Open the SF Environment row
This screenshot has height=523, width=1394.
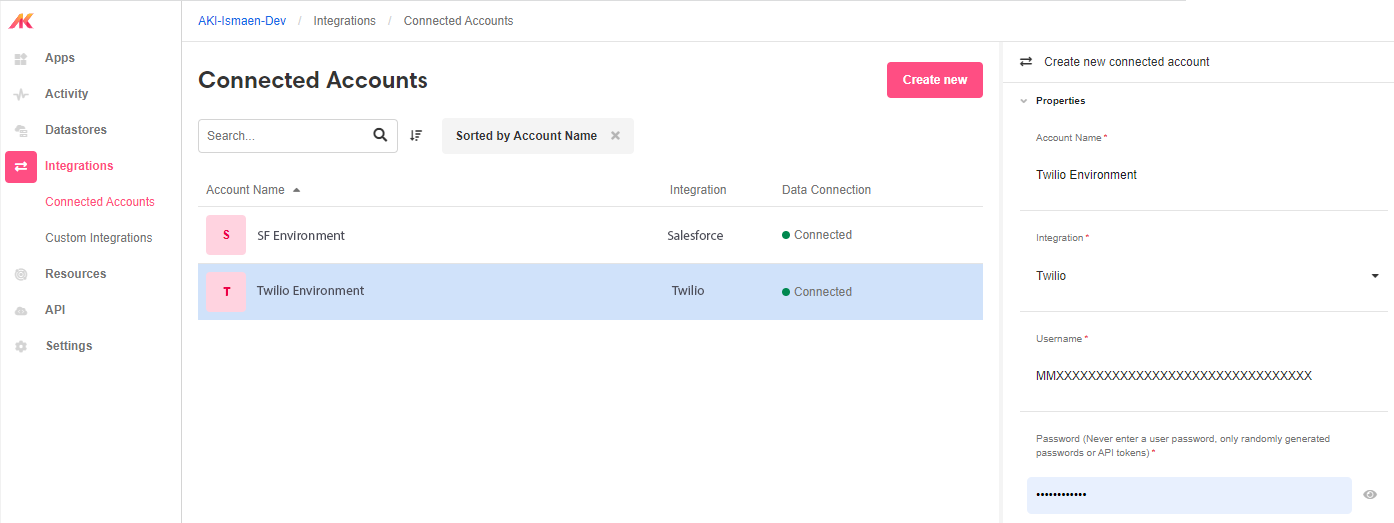click(x=590, y=236)
